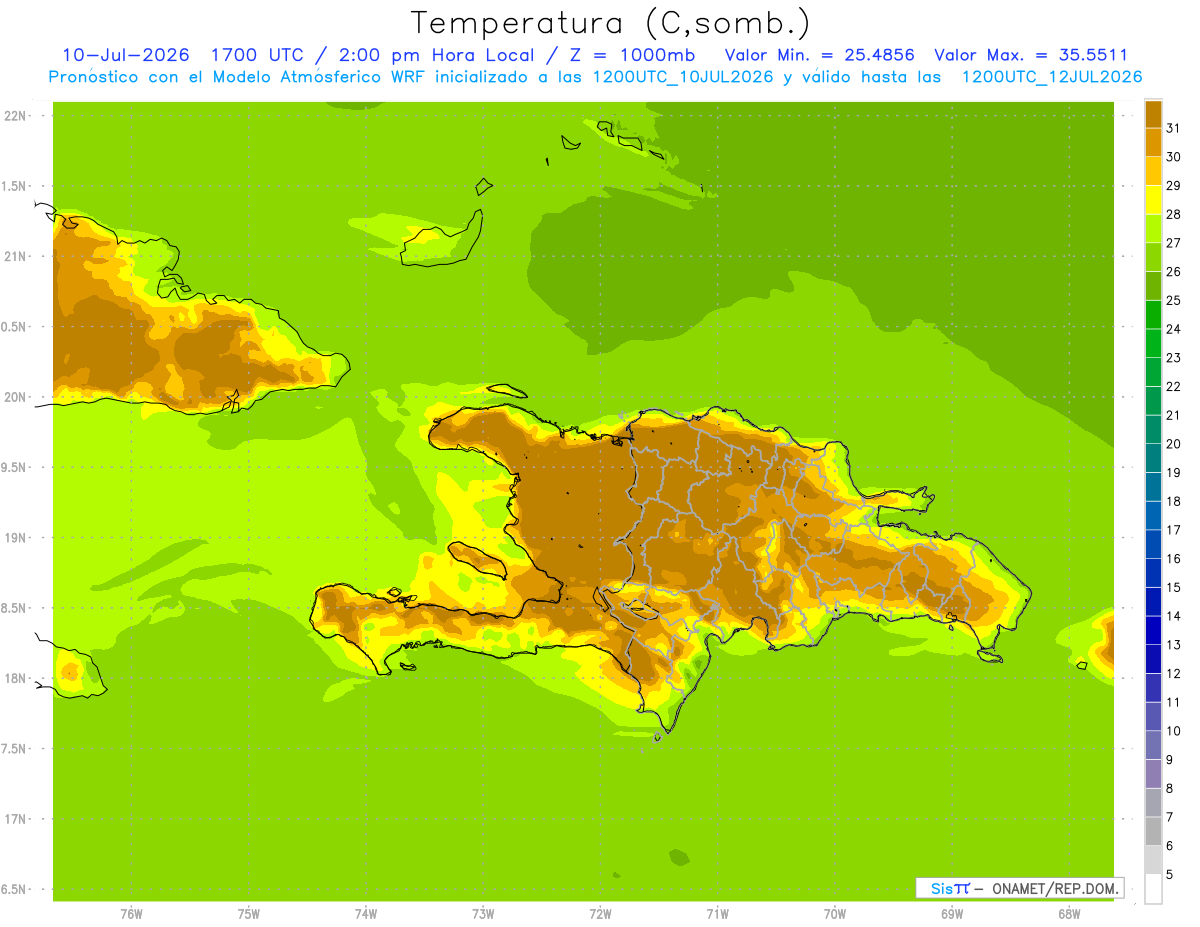Click the "2:00 pm Hora Local" text
The height and width of the screenshot is (927, 1200).
click(x=439, y=55)
